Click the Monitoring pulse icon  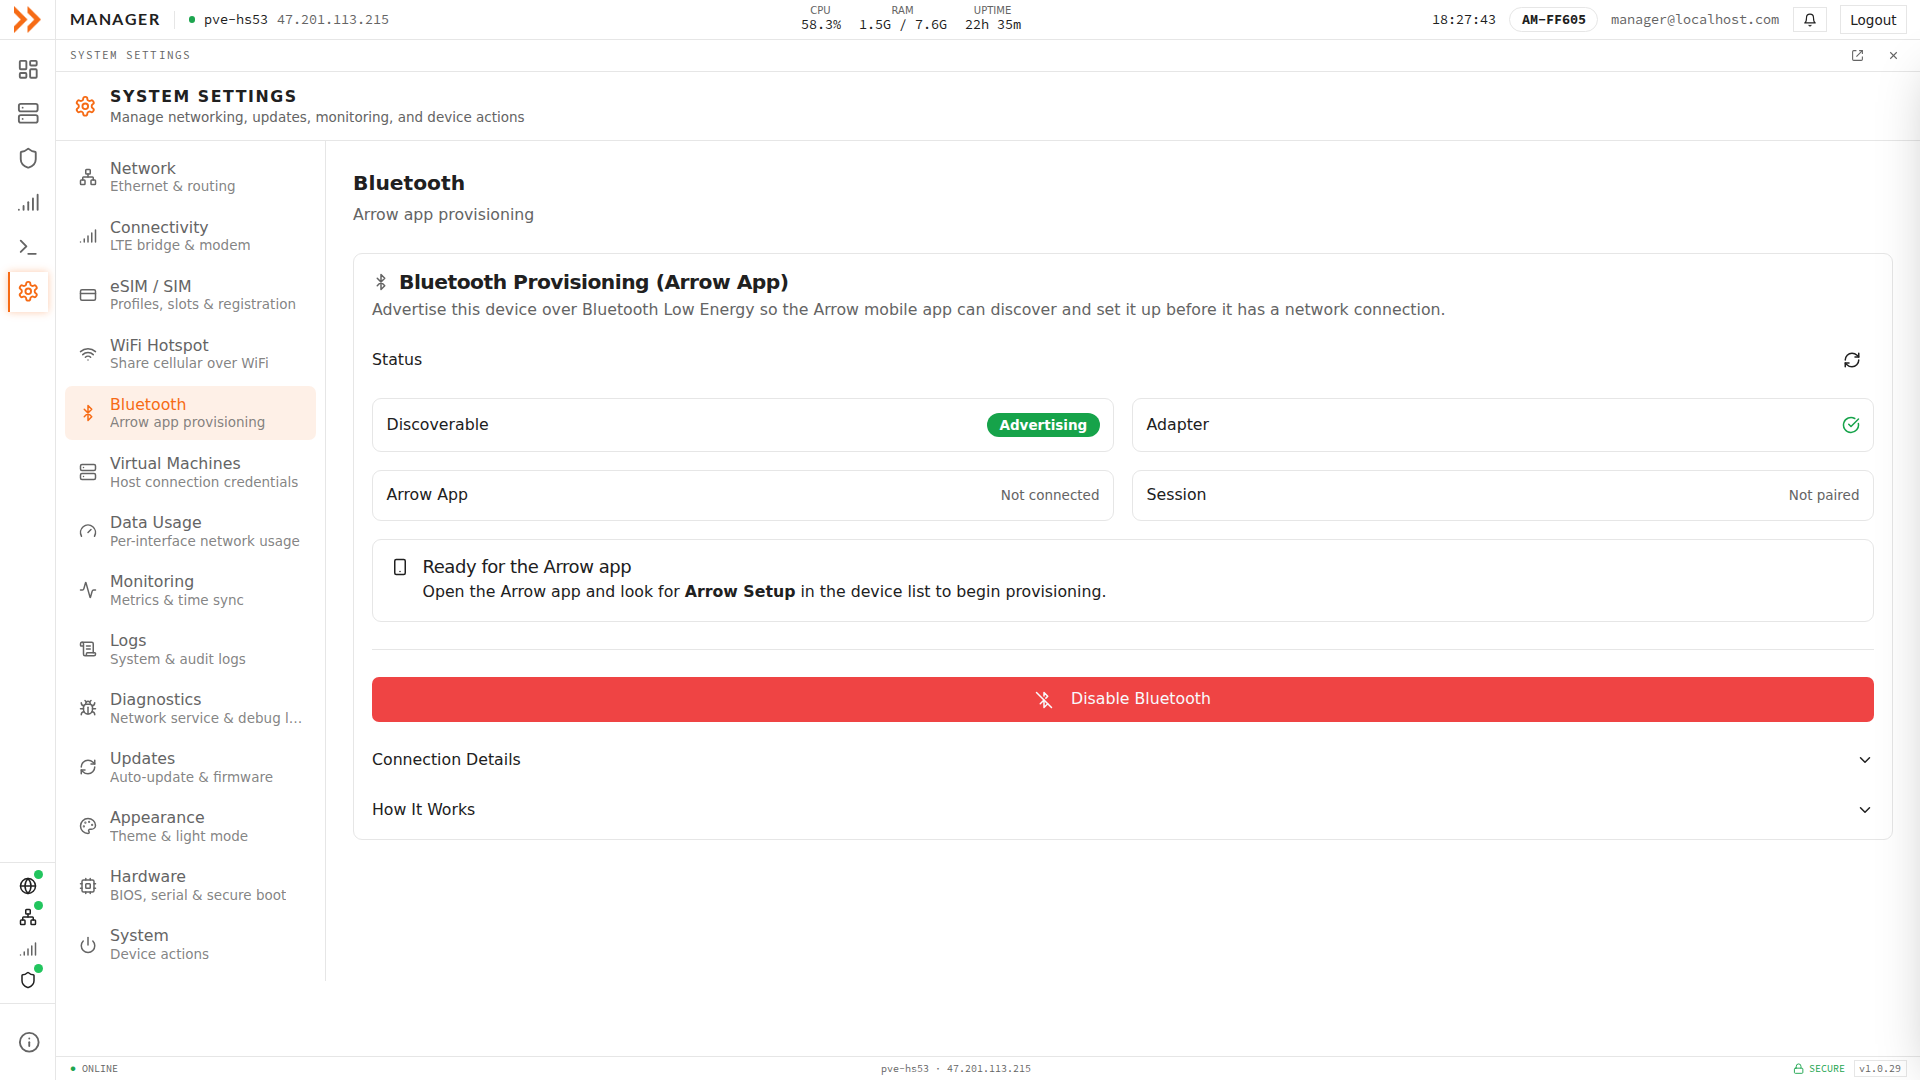[x=88, y=590]
